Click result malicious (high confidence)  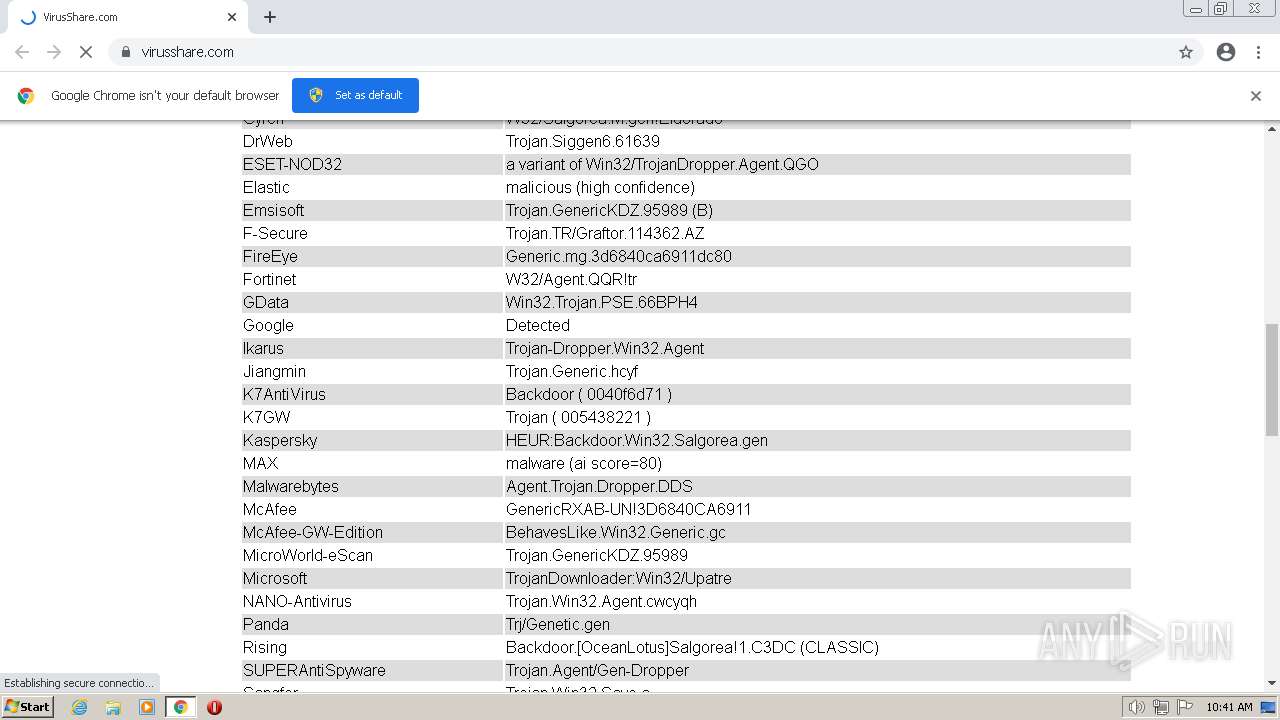tap(600, 187)
